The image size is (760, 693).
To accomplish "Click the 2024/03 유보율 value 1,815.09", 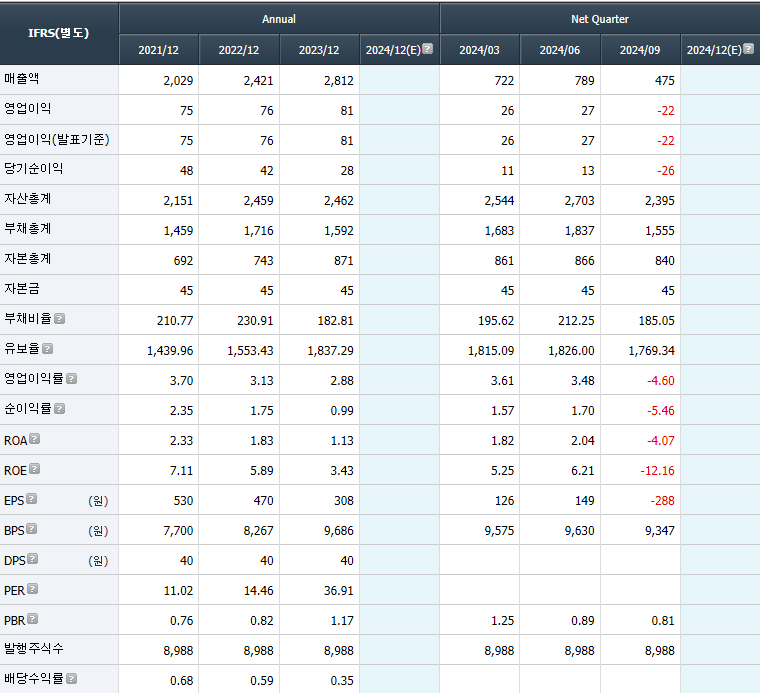I will coord(491,351).
